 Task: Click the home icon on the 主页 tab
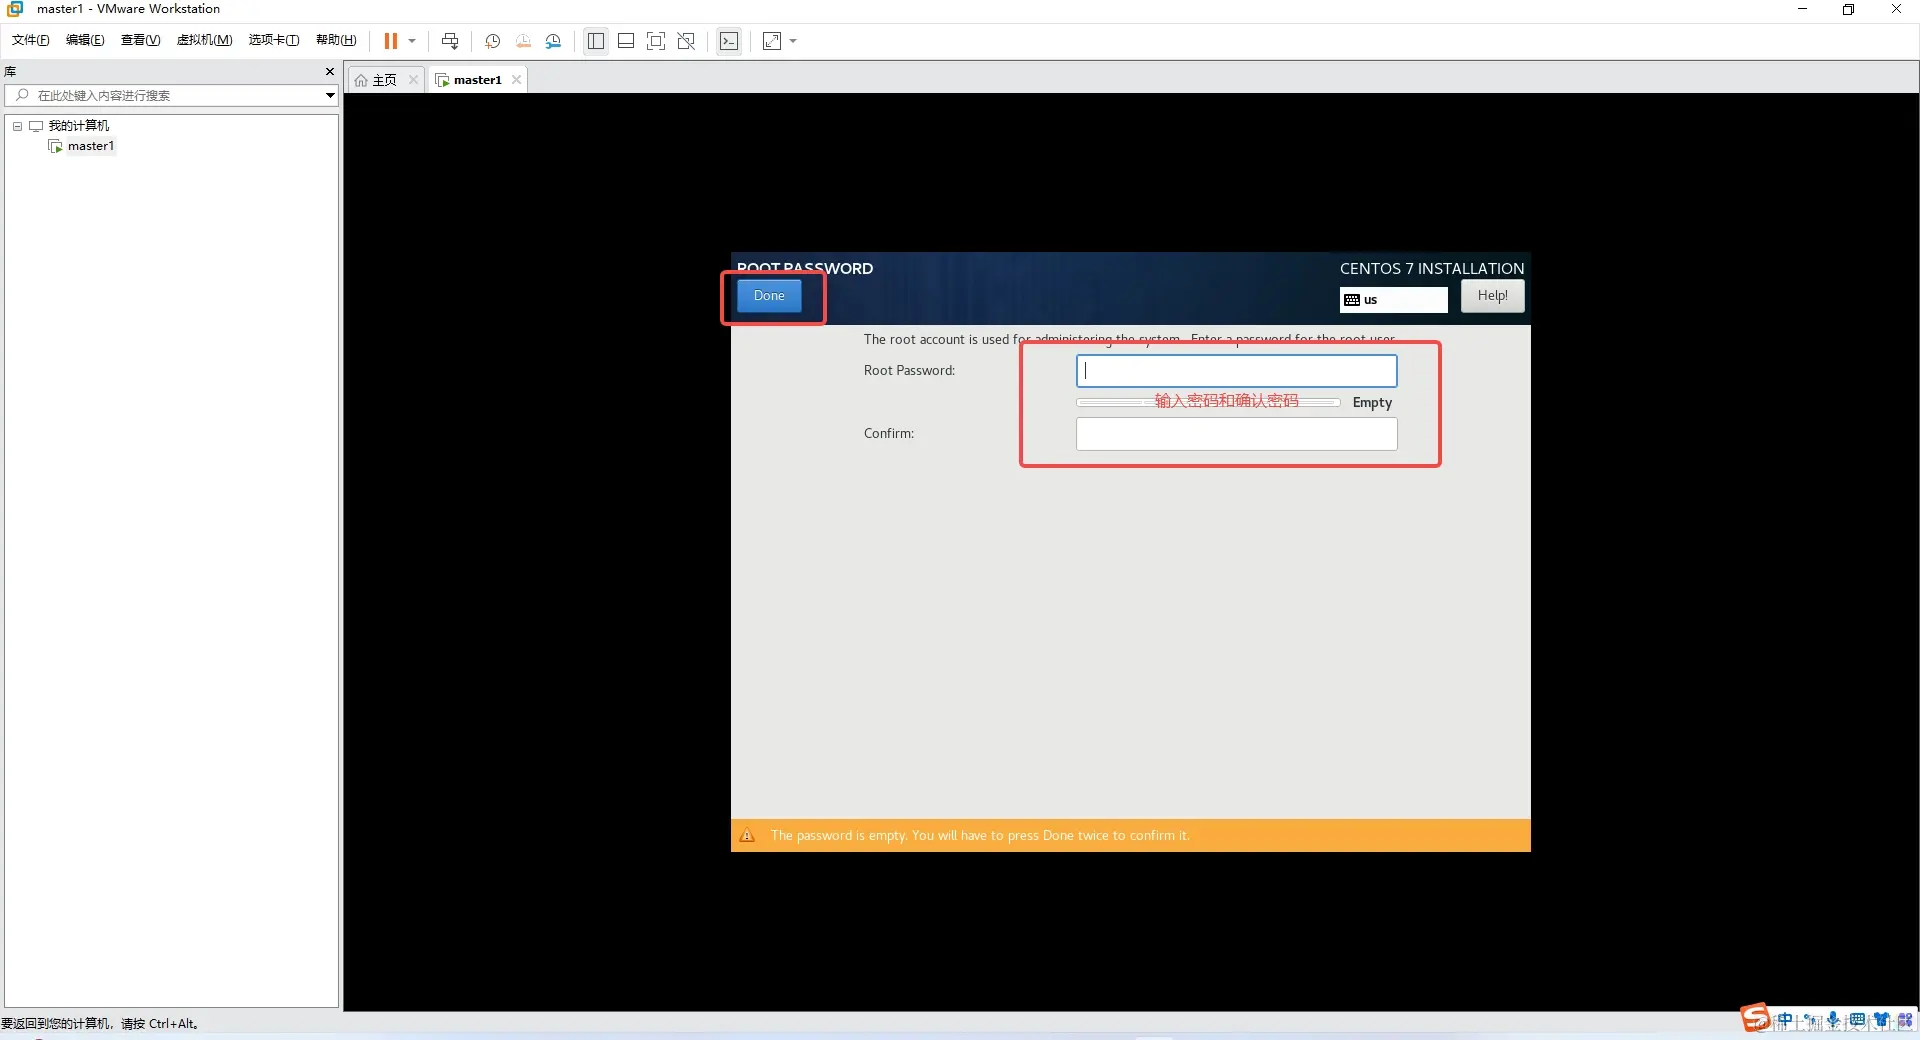click(x=361, y=80)
